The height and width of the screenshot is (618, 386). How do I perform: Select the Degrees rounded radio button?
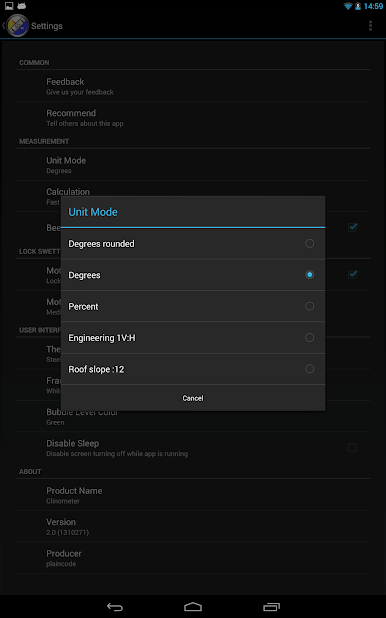click(x=309, y=244)
